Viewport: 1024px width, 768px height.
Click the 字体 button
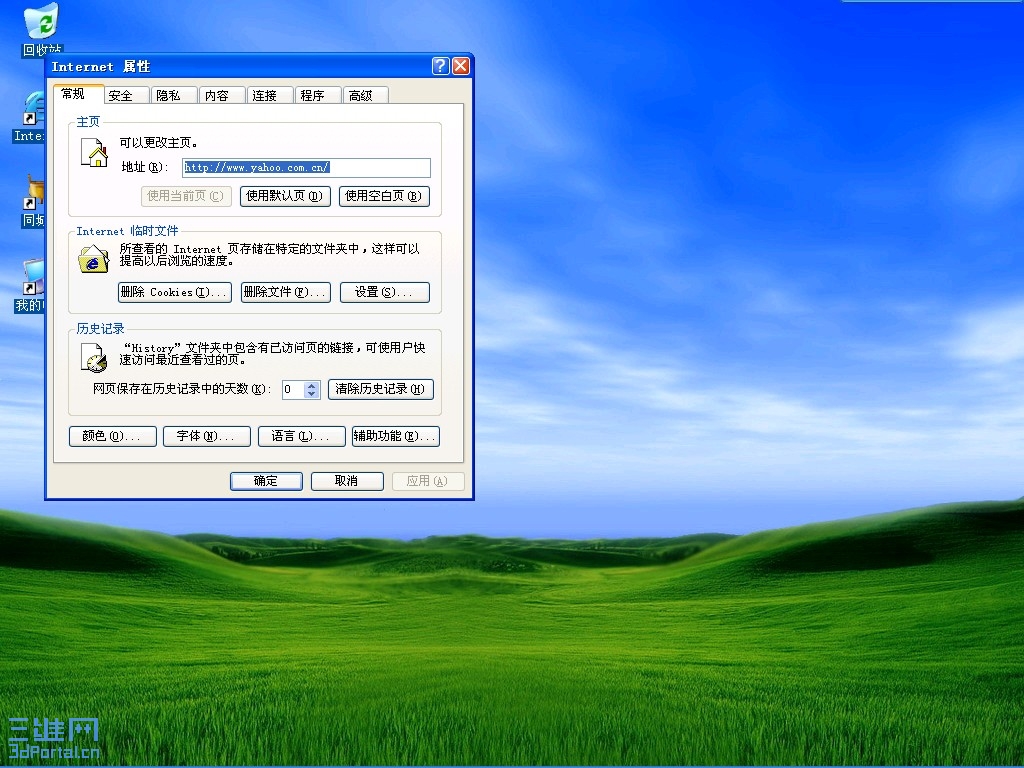coord(206,436)
